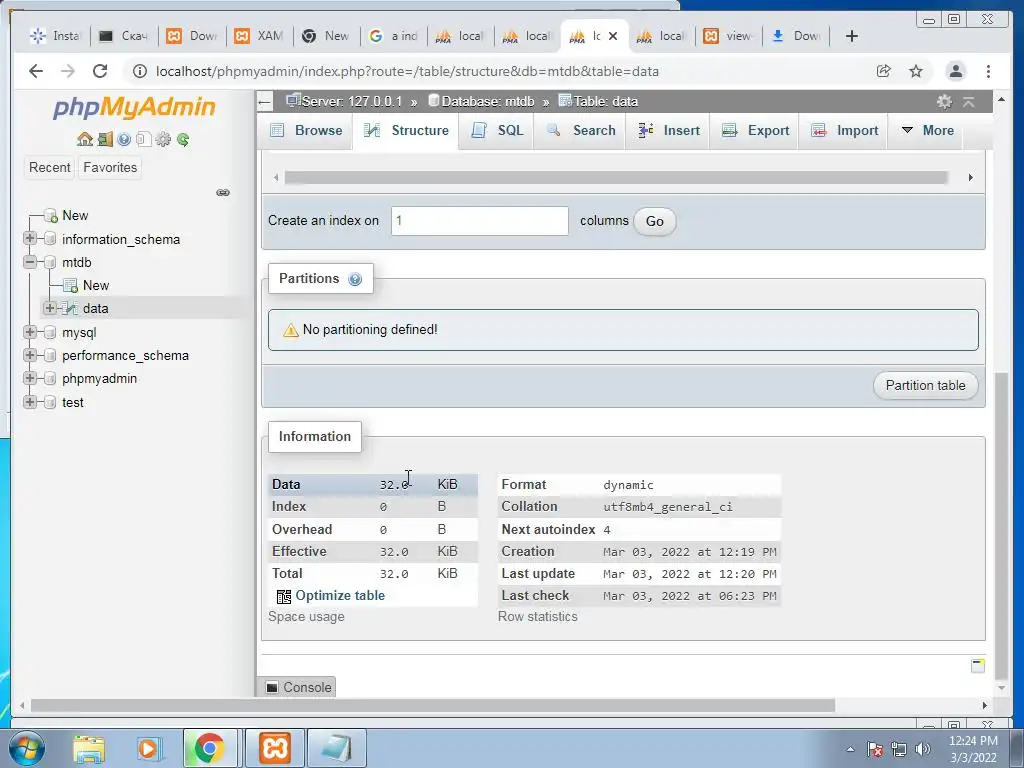This screenshot has height=768, width=1024.
Task: View site information icon in address bar
Action: click(140, 71)
